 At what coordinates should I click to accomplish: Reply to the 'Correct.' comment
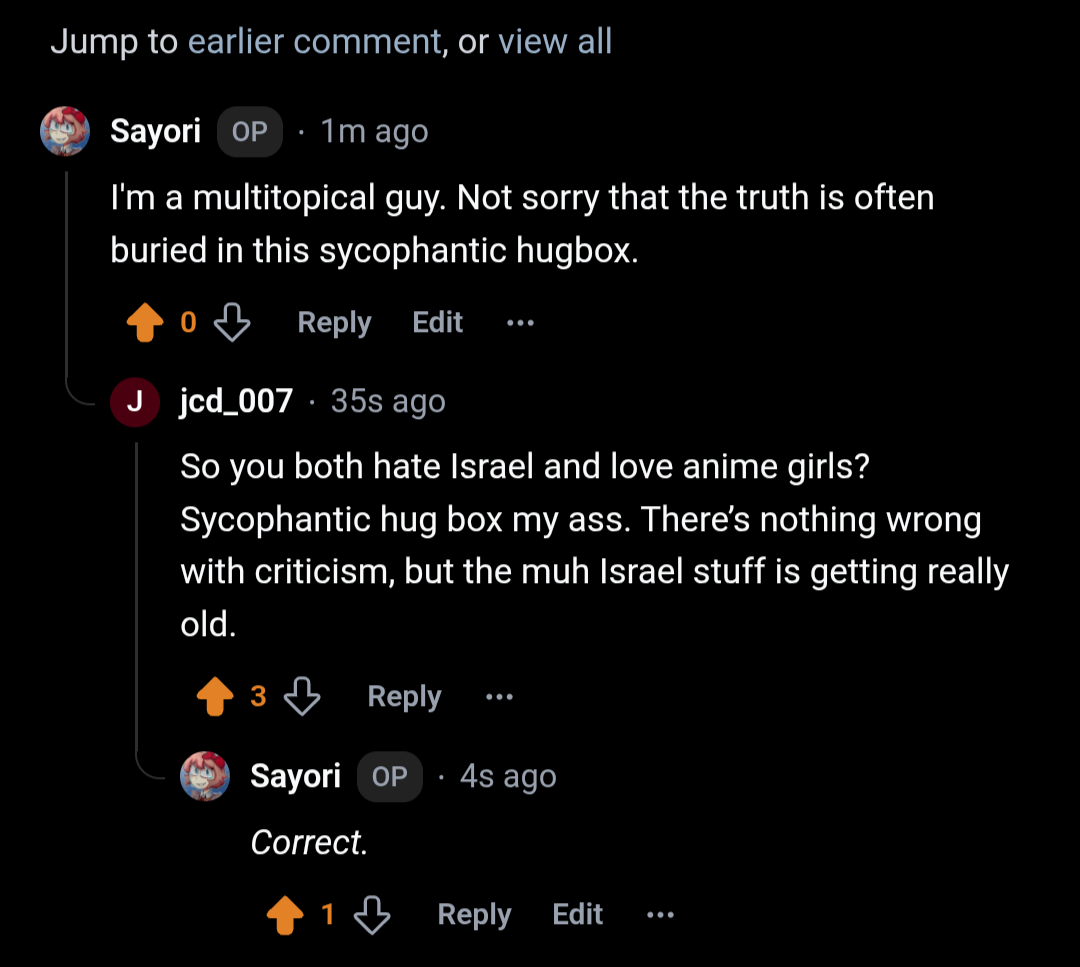click(474, 915)
